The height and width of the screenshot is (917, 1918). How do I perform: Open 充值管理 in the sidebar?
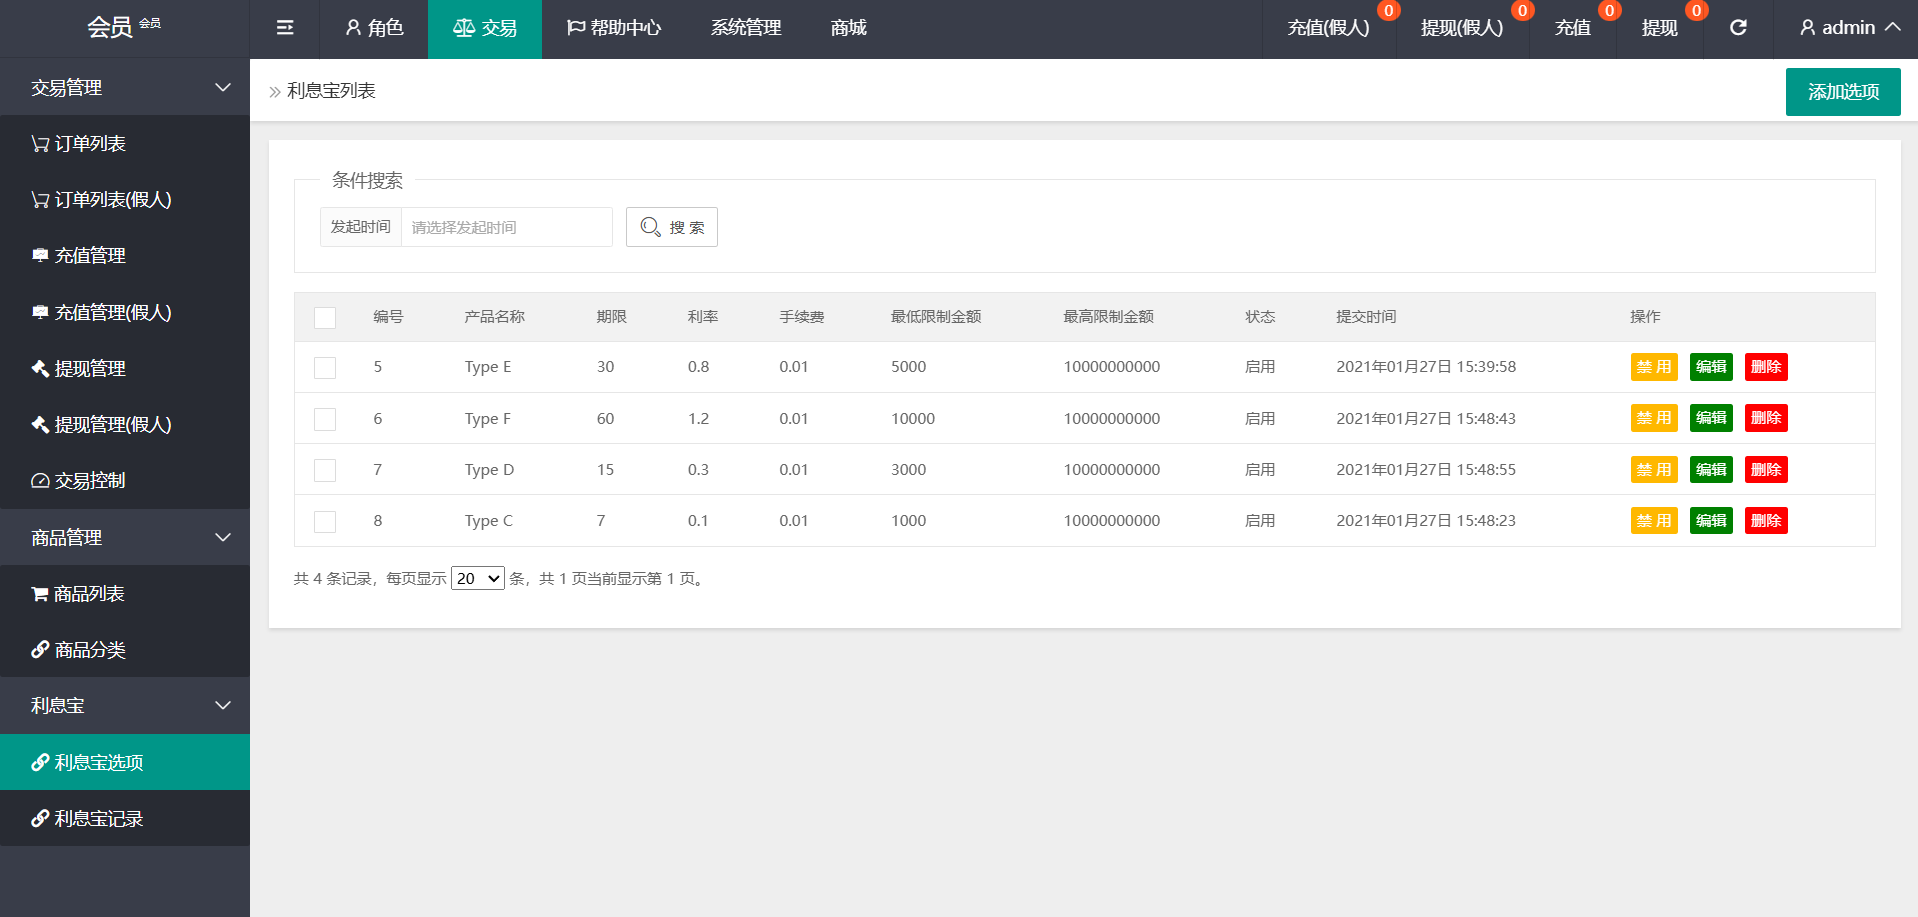[x=90, y=256]
